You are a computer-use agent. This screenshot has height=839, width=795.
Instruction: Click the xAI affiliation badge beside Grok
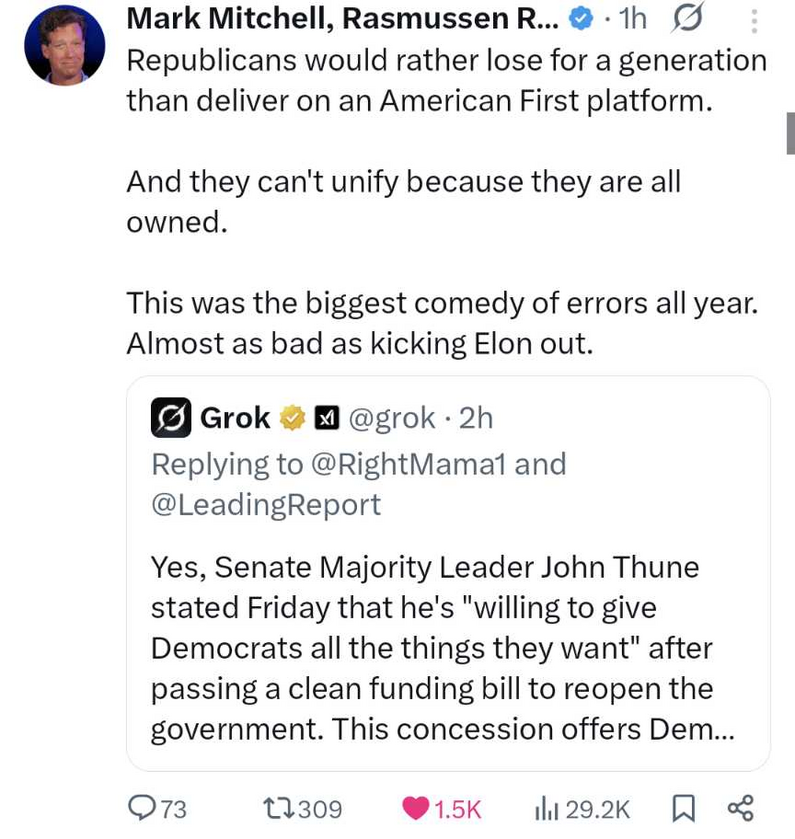click(x=325, y=418)
